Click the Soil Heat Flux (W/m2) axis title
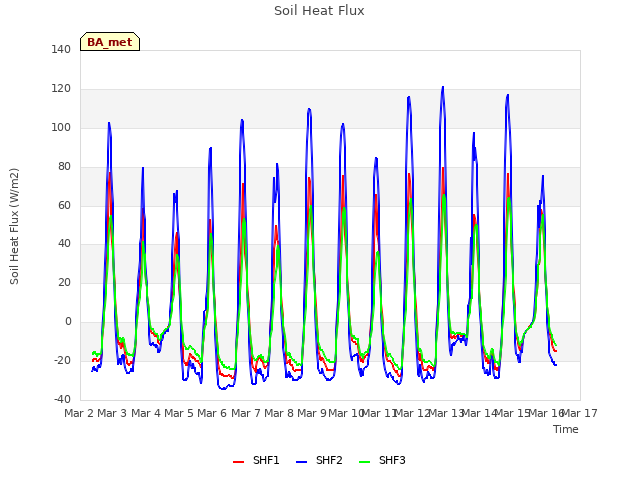 pos(14,226)
